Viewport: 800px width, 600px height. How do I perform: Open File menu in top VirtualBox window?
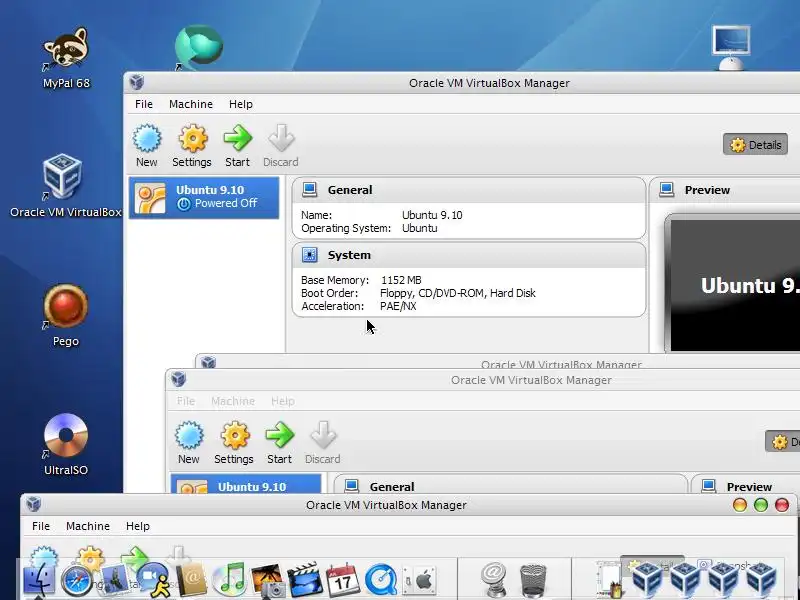click(144, 104)
